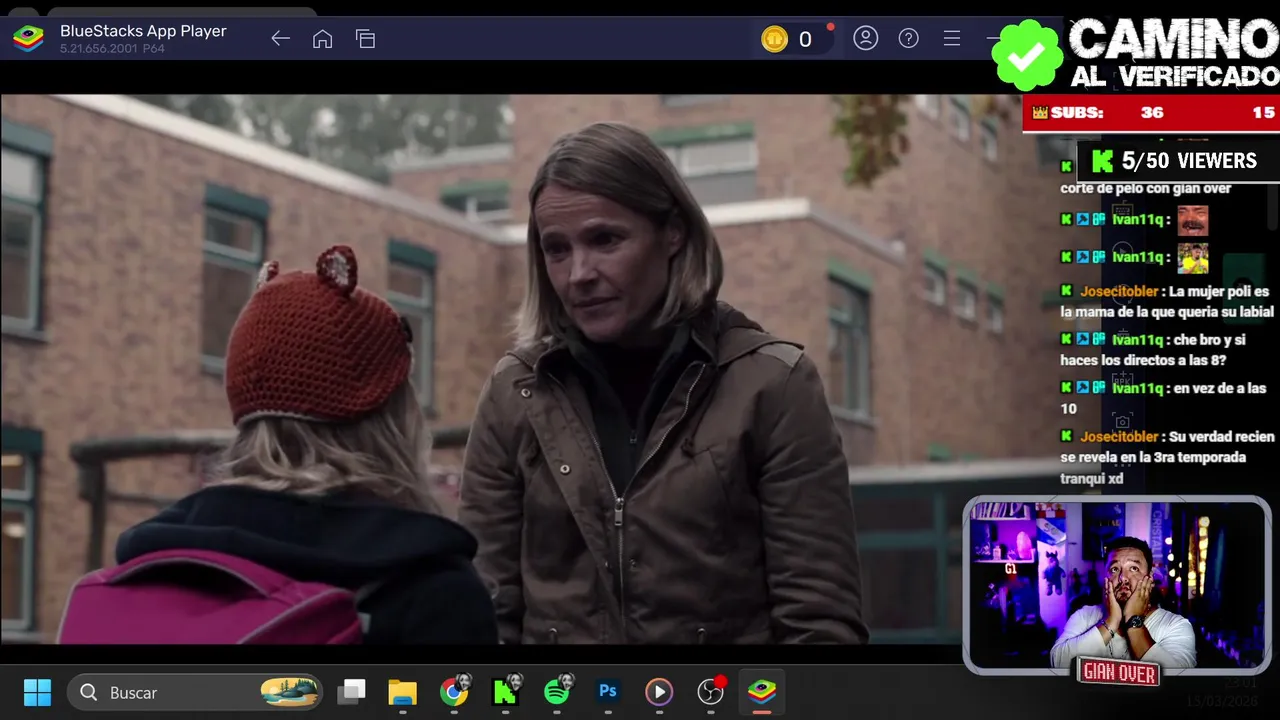Click the Buscar search magnifier icon

click(x=88, y=692)
